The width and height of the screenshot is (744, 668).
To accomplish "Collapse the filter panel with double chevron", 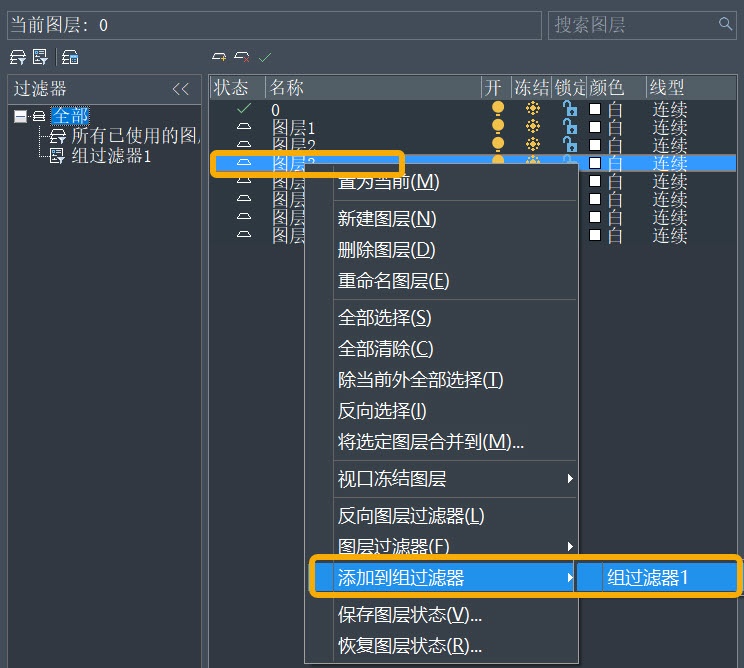I will pyautogui.click(x=181, y=89).
